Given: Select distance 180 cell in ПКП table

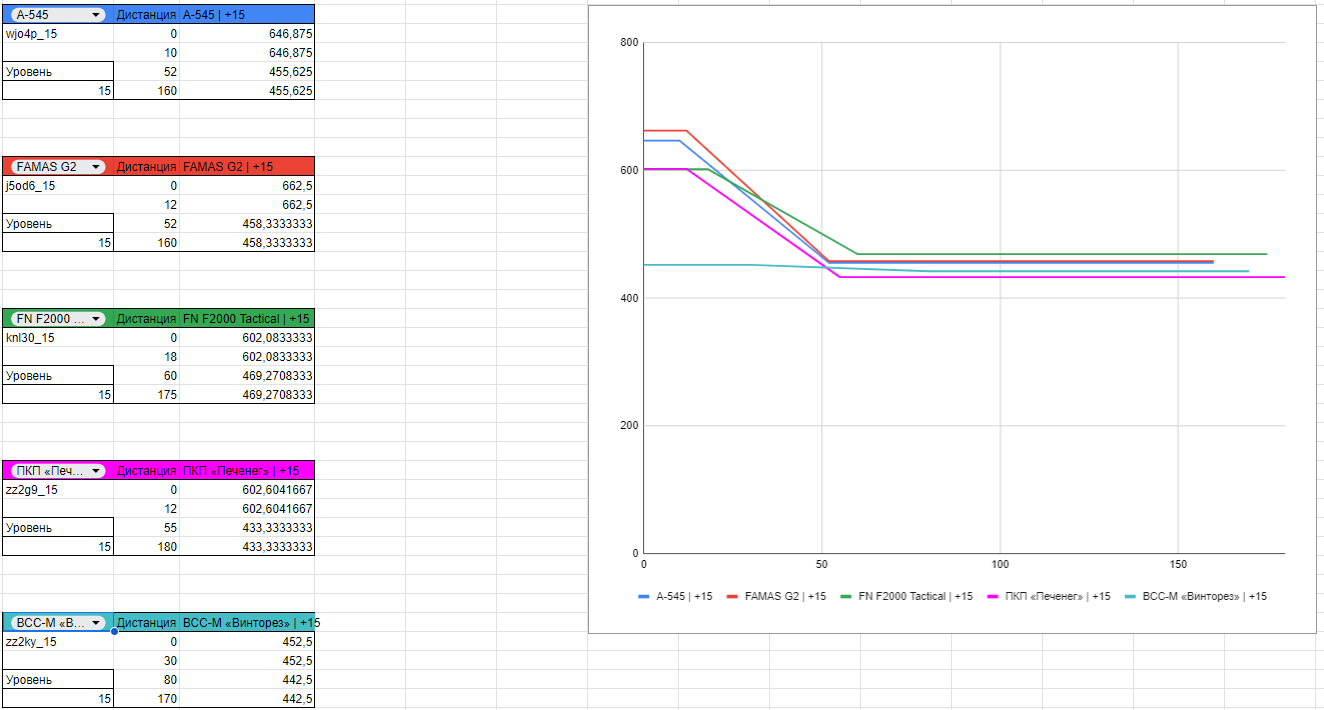Looking at the screenshot, I should 147,547.
